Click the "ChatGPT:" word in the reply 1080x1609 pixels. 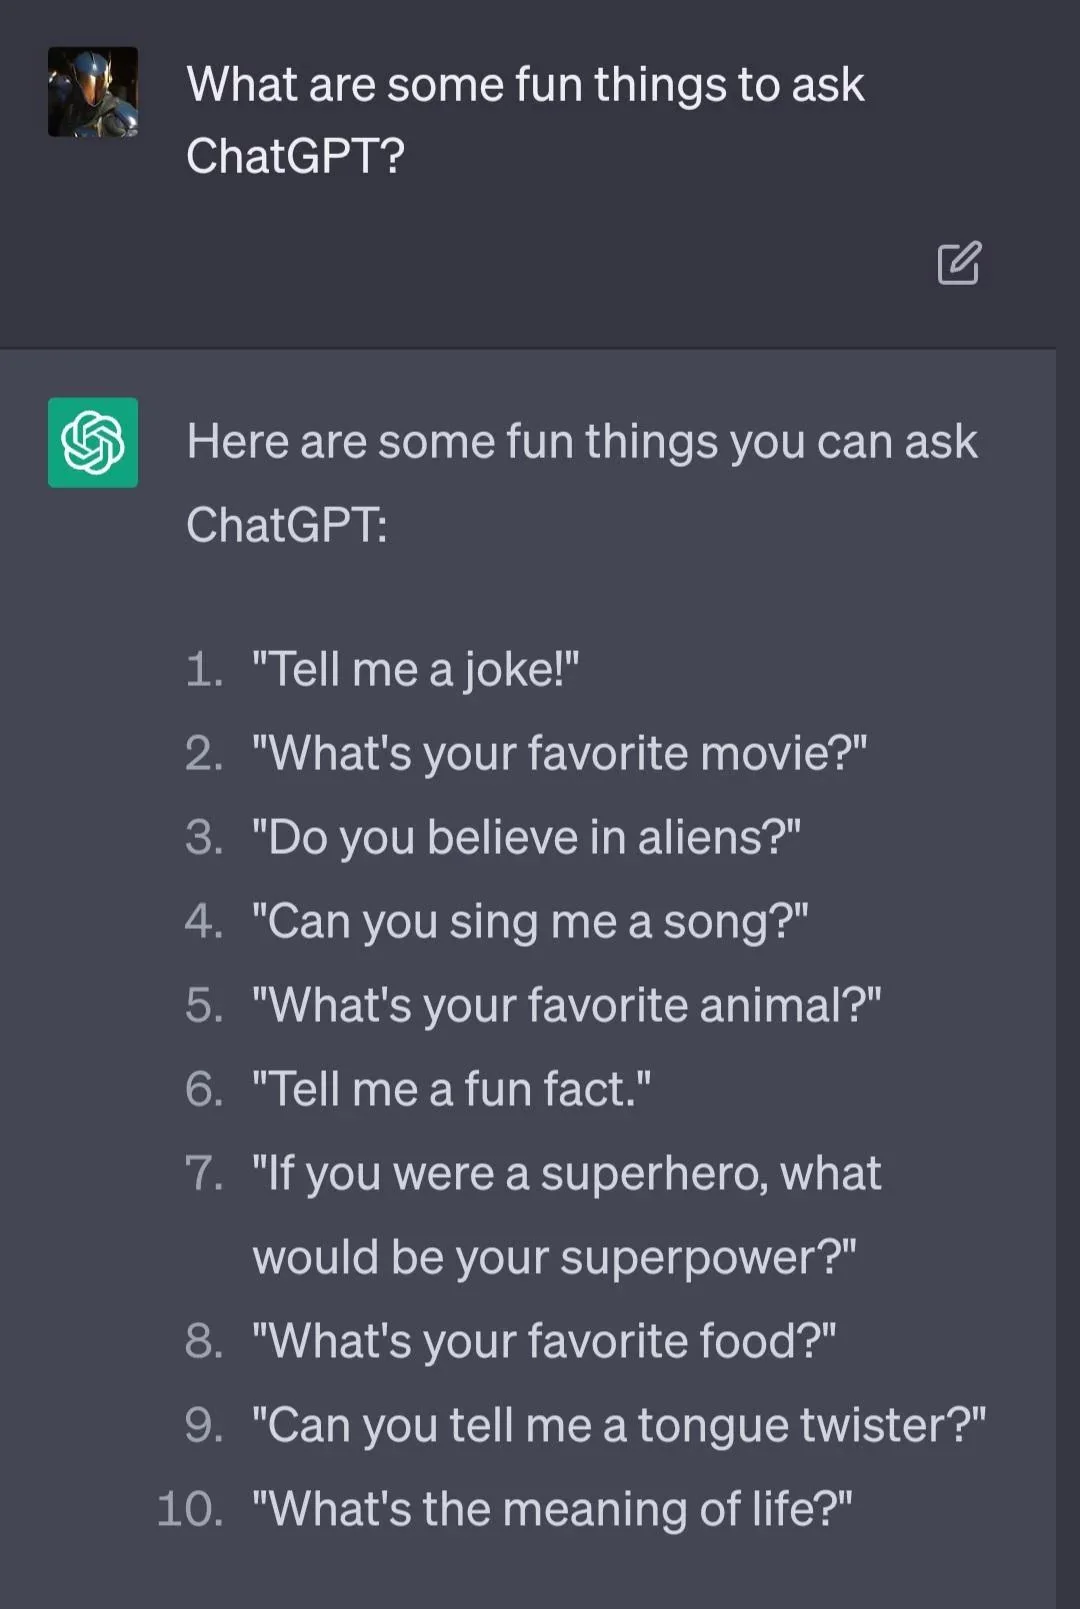(286, 525)
